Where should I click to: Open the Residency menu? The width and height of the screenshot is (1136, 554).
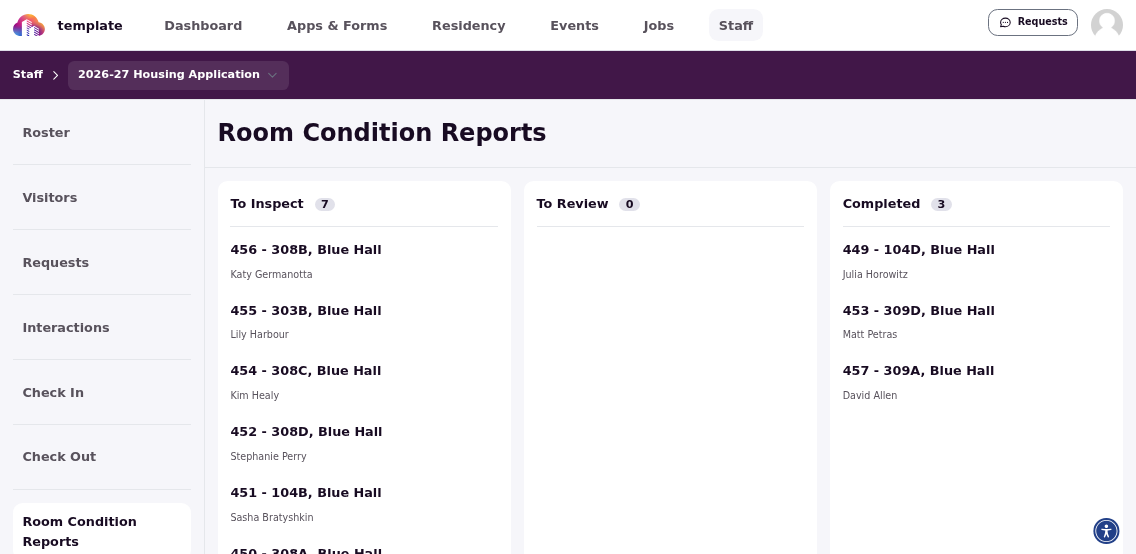[x=469, y=25]
